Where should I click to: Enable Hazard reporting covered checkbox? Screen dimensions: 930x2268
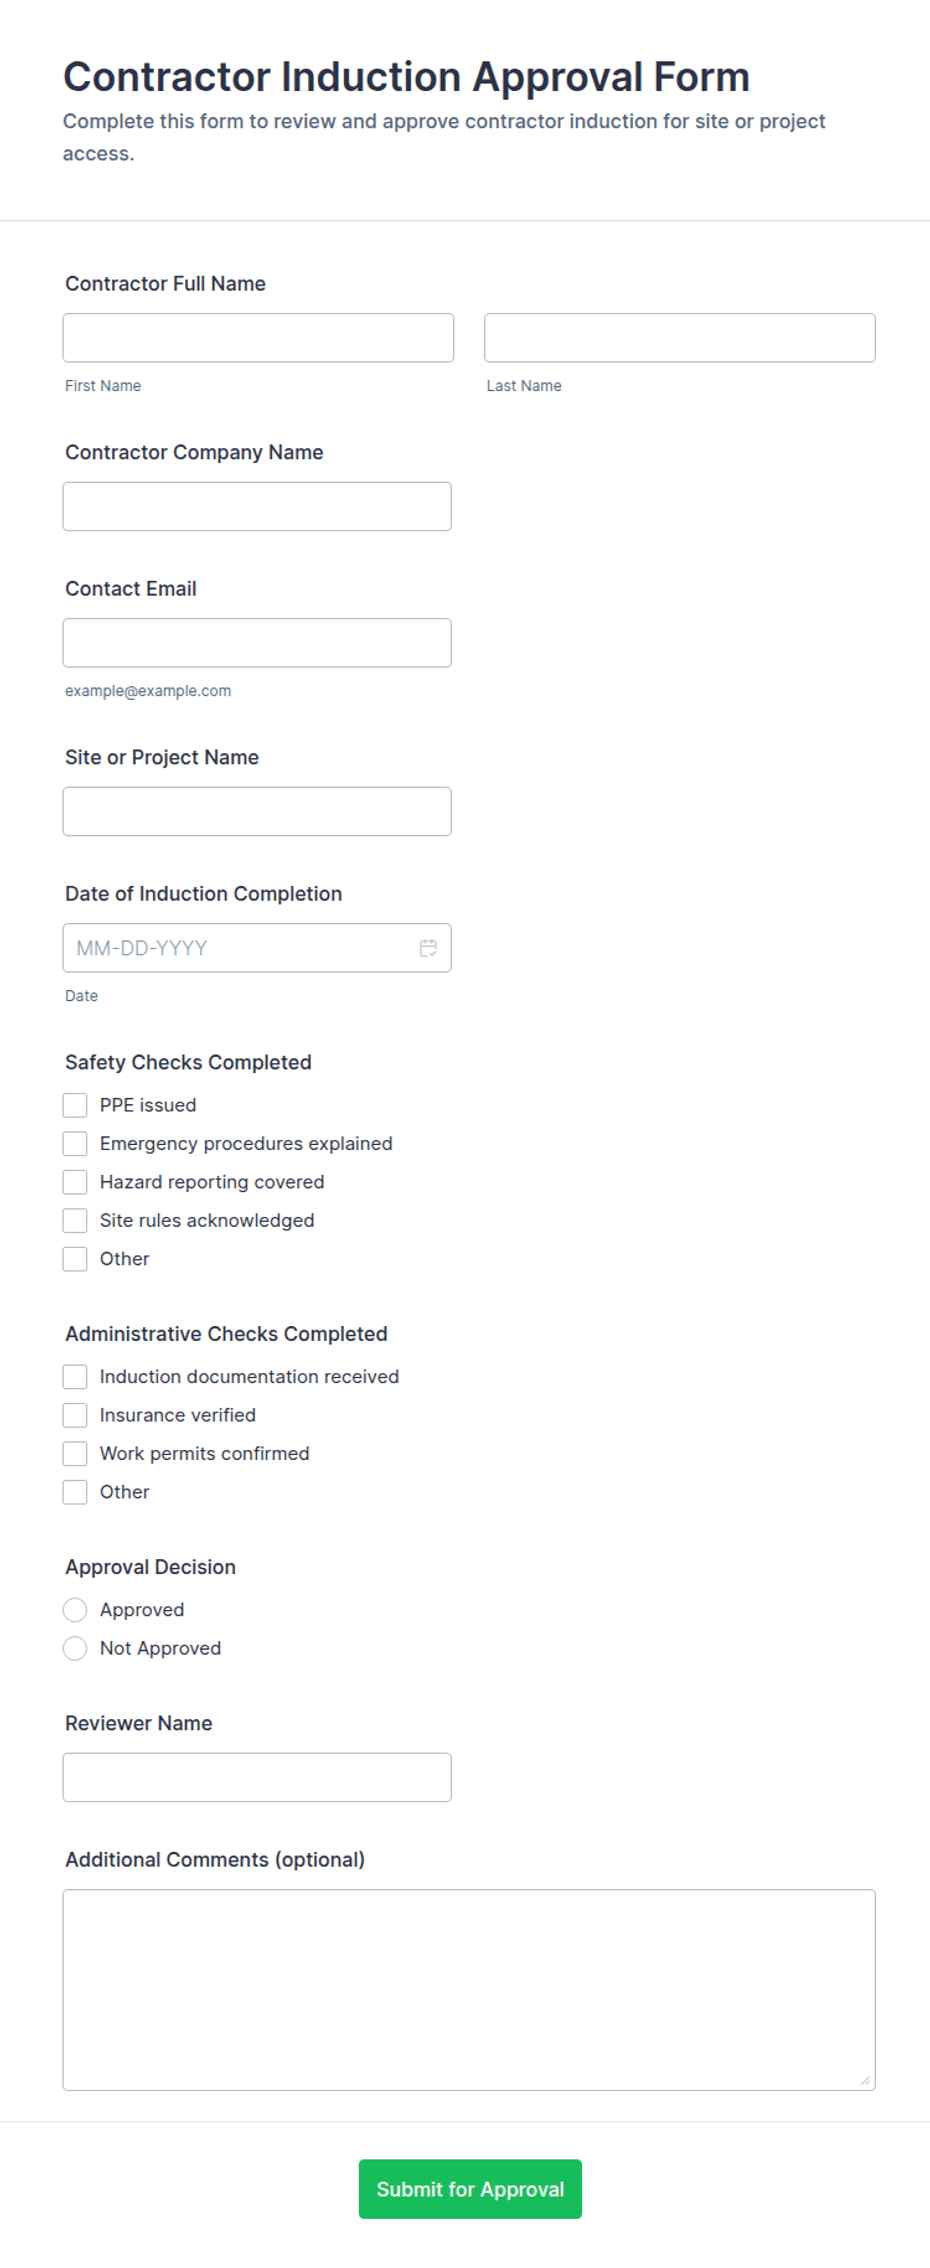point(75,1182)
